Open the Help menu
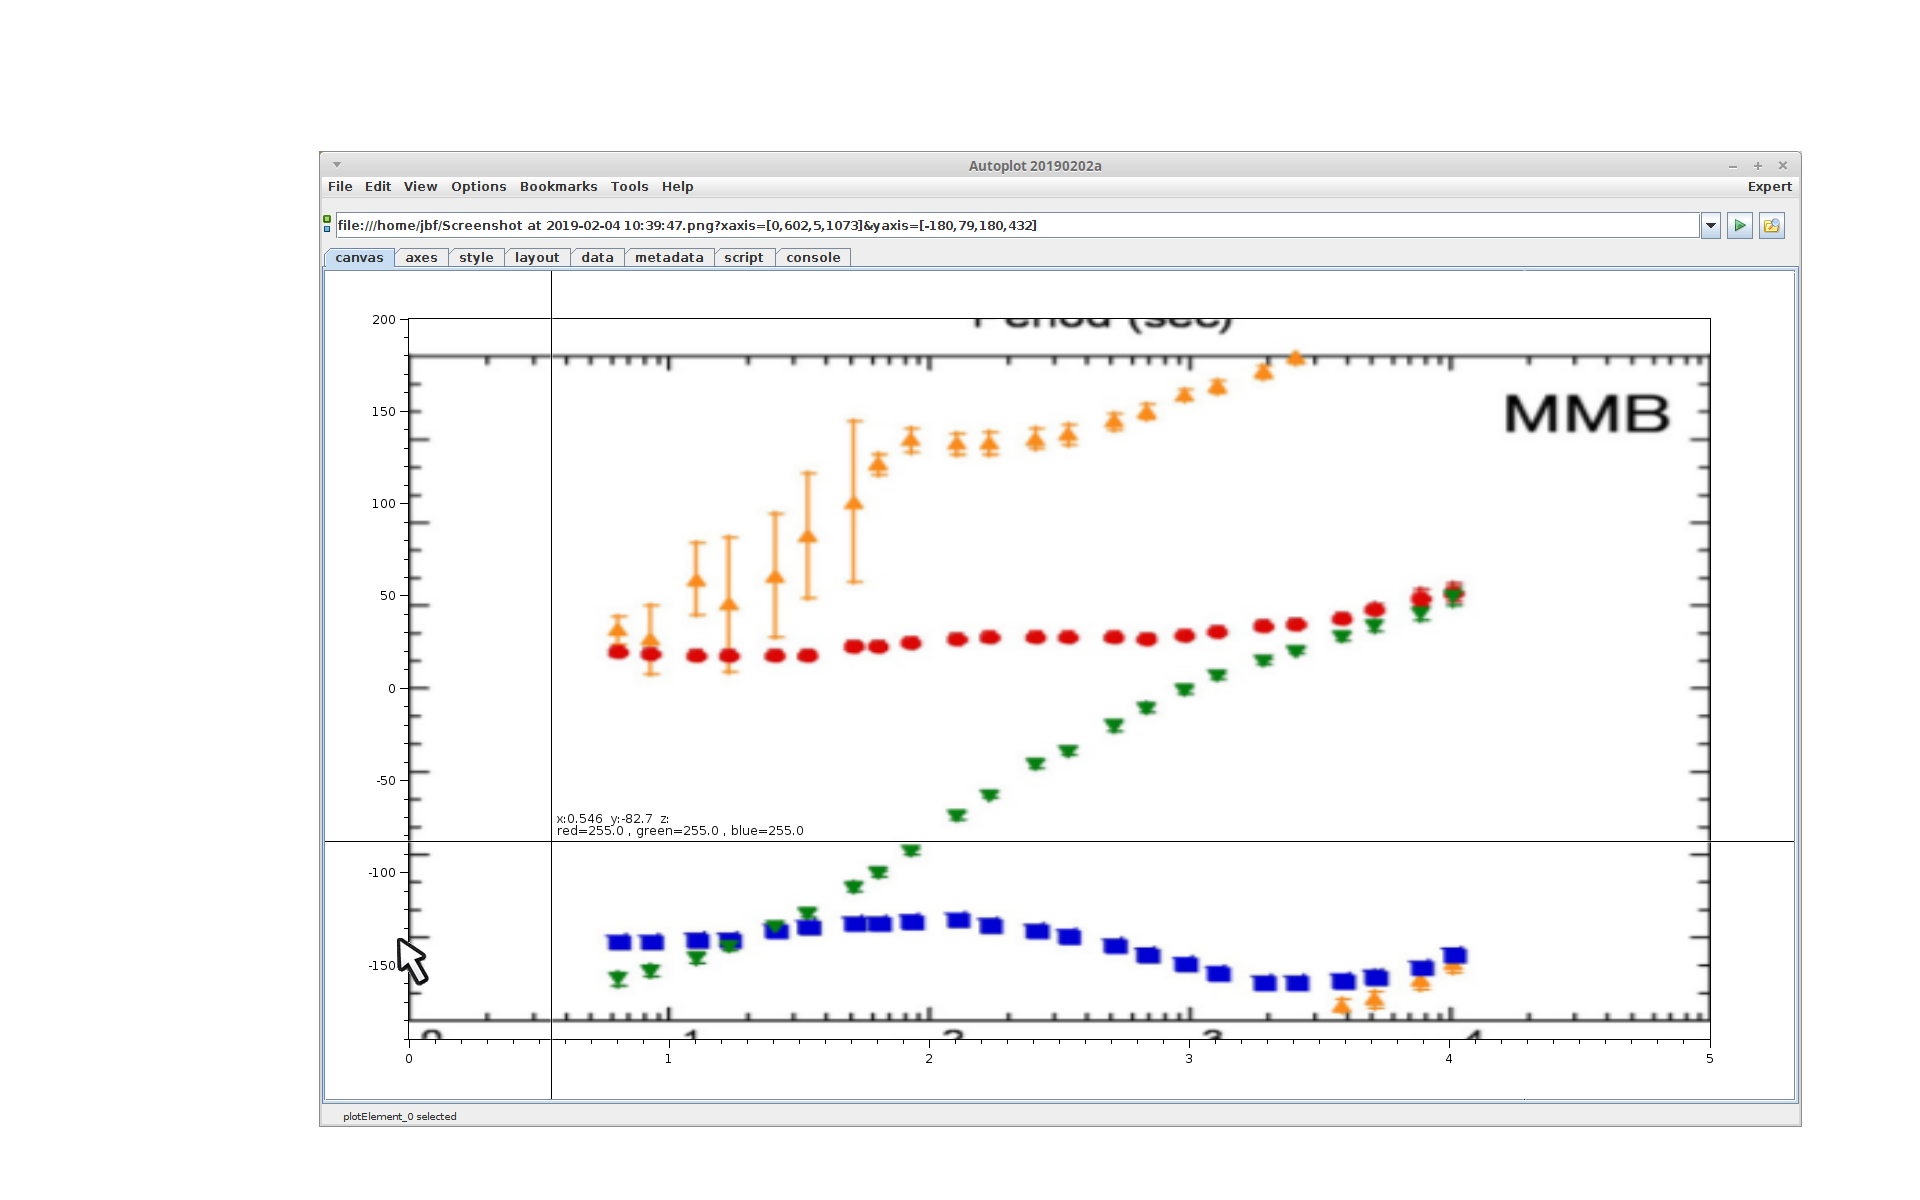The width and height of the screenshot is (1920, 1200). pyautogui.click(x=677, y=187)
